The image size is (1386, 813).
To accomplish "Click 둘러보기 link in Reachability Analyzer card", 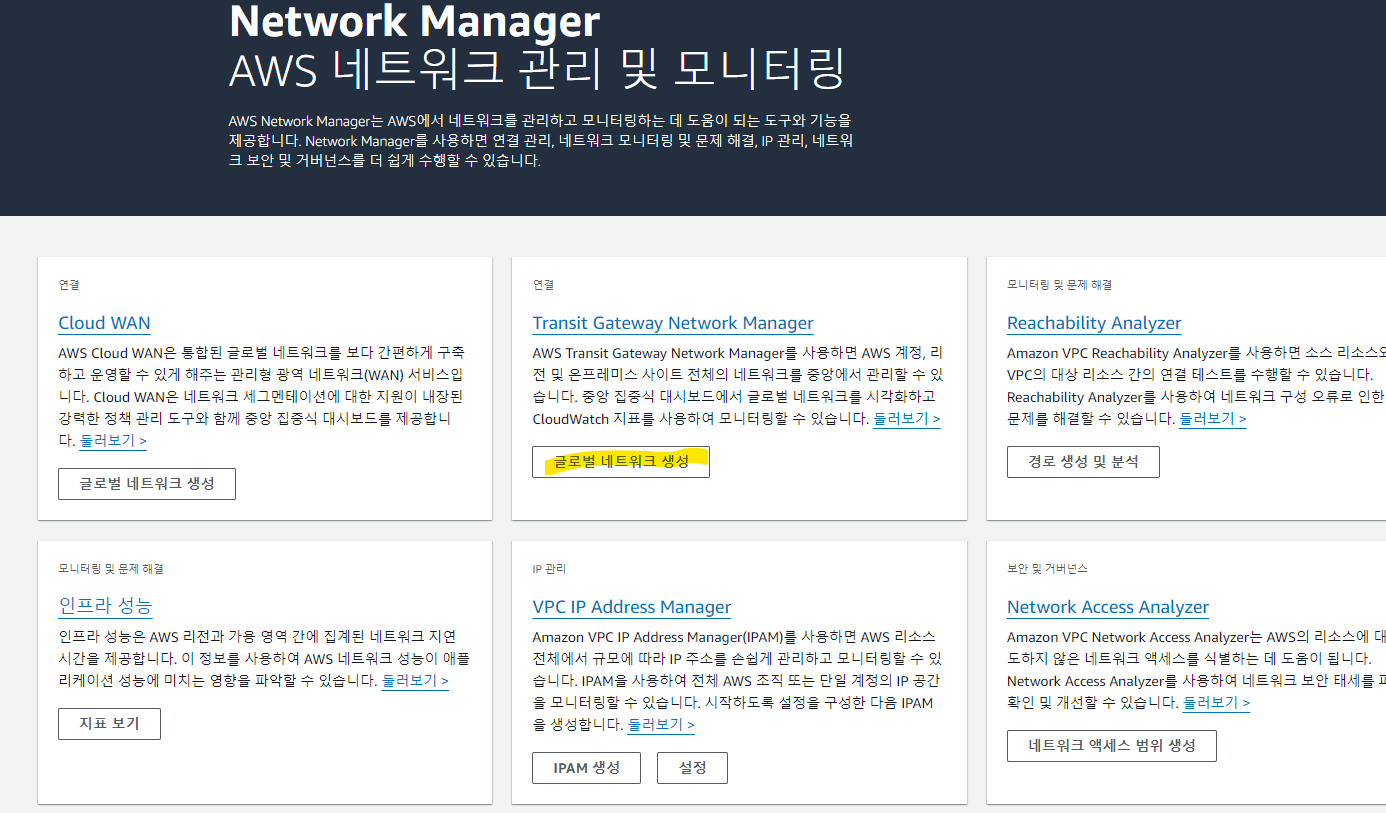I will [x=1212, y=418].
